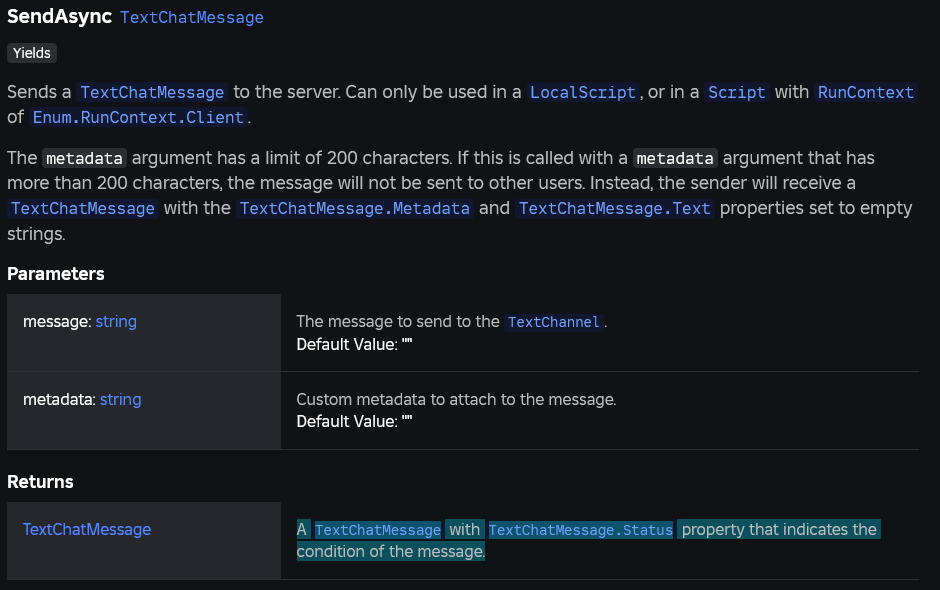The height and width of the screenshot is (590, 940).
Task: Open the Script class link
Action: pyautogui.click(x=737, y=92)
